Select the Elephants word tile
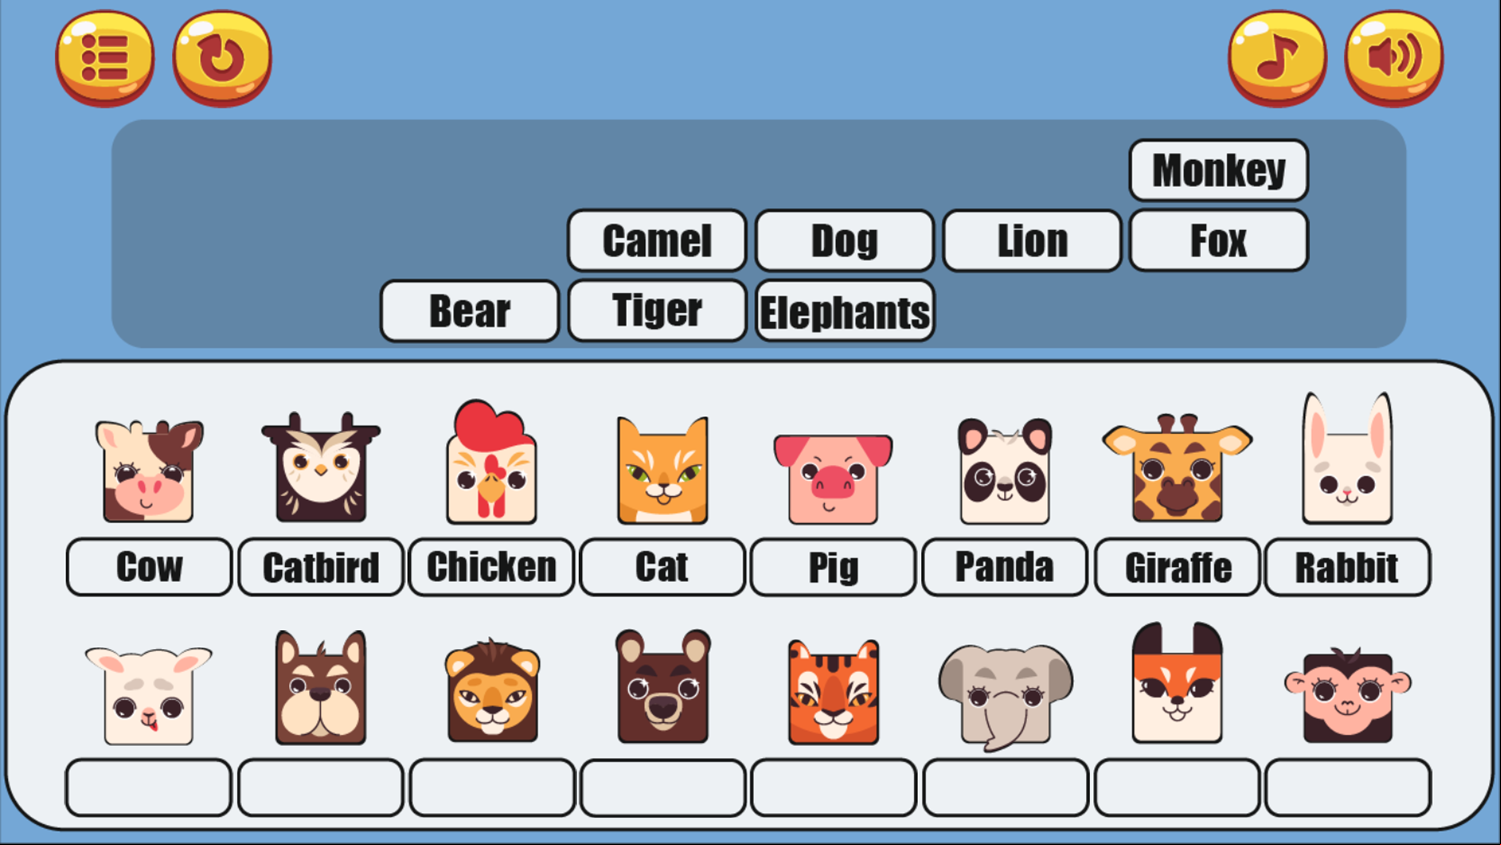 pyautogui.click(x=845, y=311)
